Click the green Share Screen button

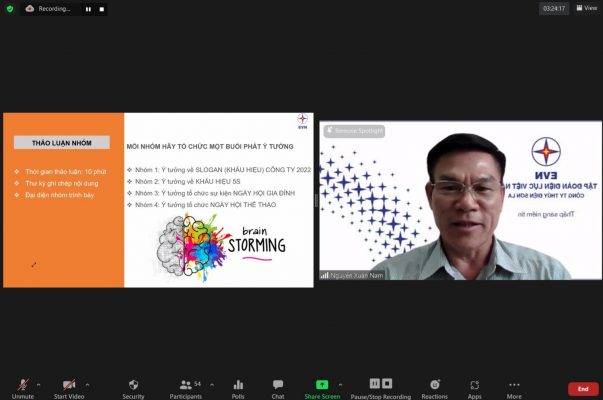point(322,387)
